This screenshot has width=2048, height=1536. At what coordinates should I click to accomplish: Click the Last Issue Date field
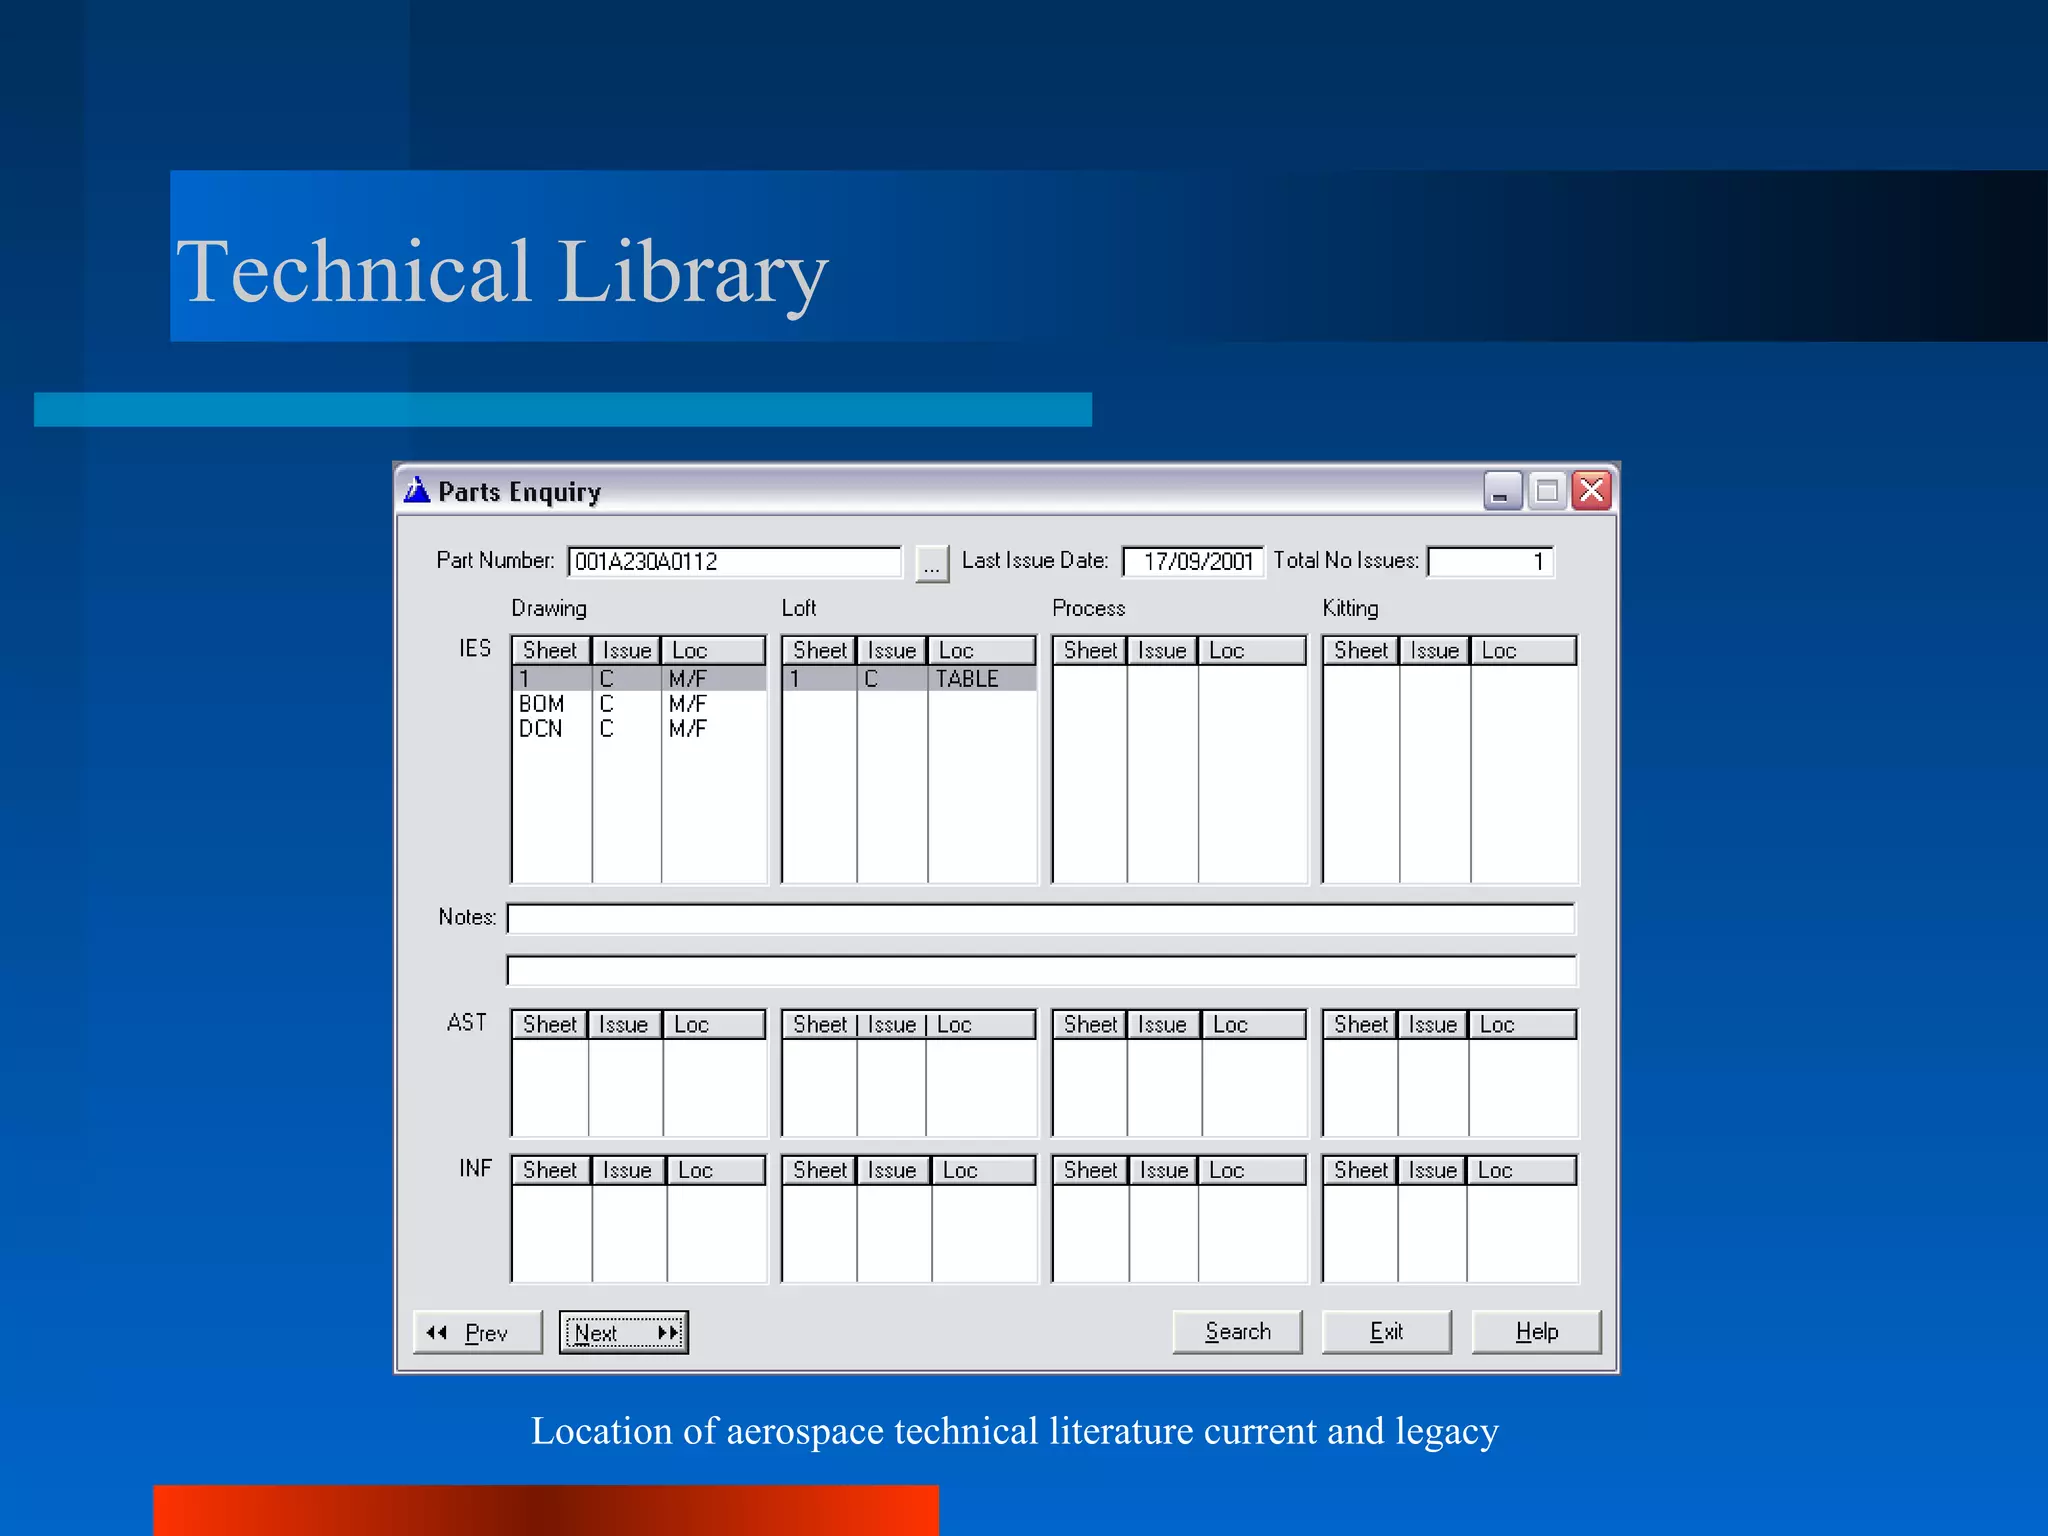click(x=1193, y=561)
